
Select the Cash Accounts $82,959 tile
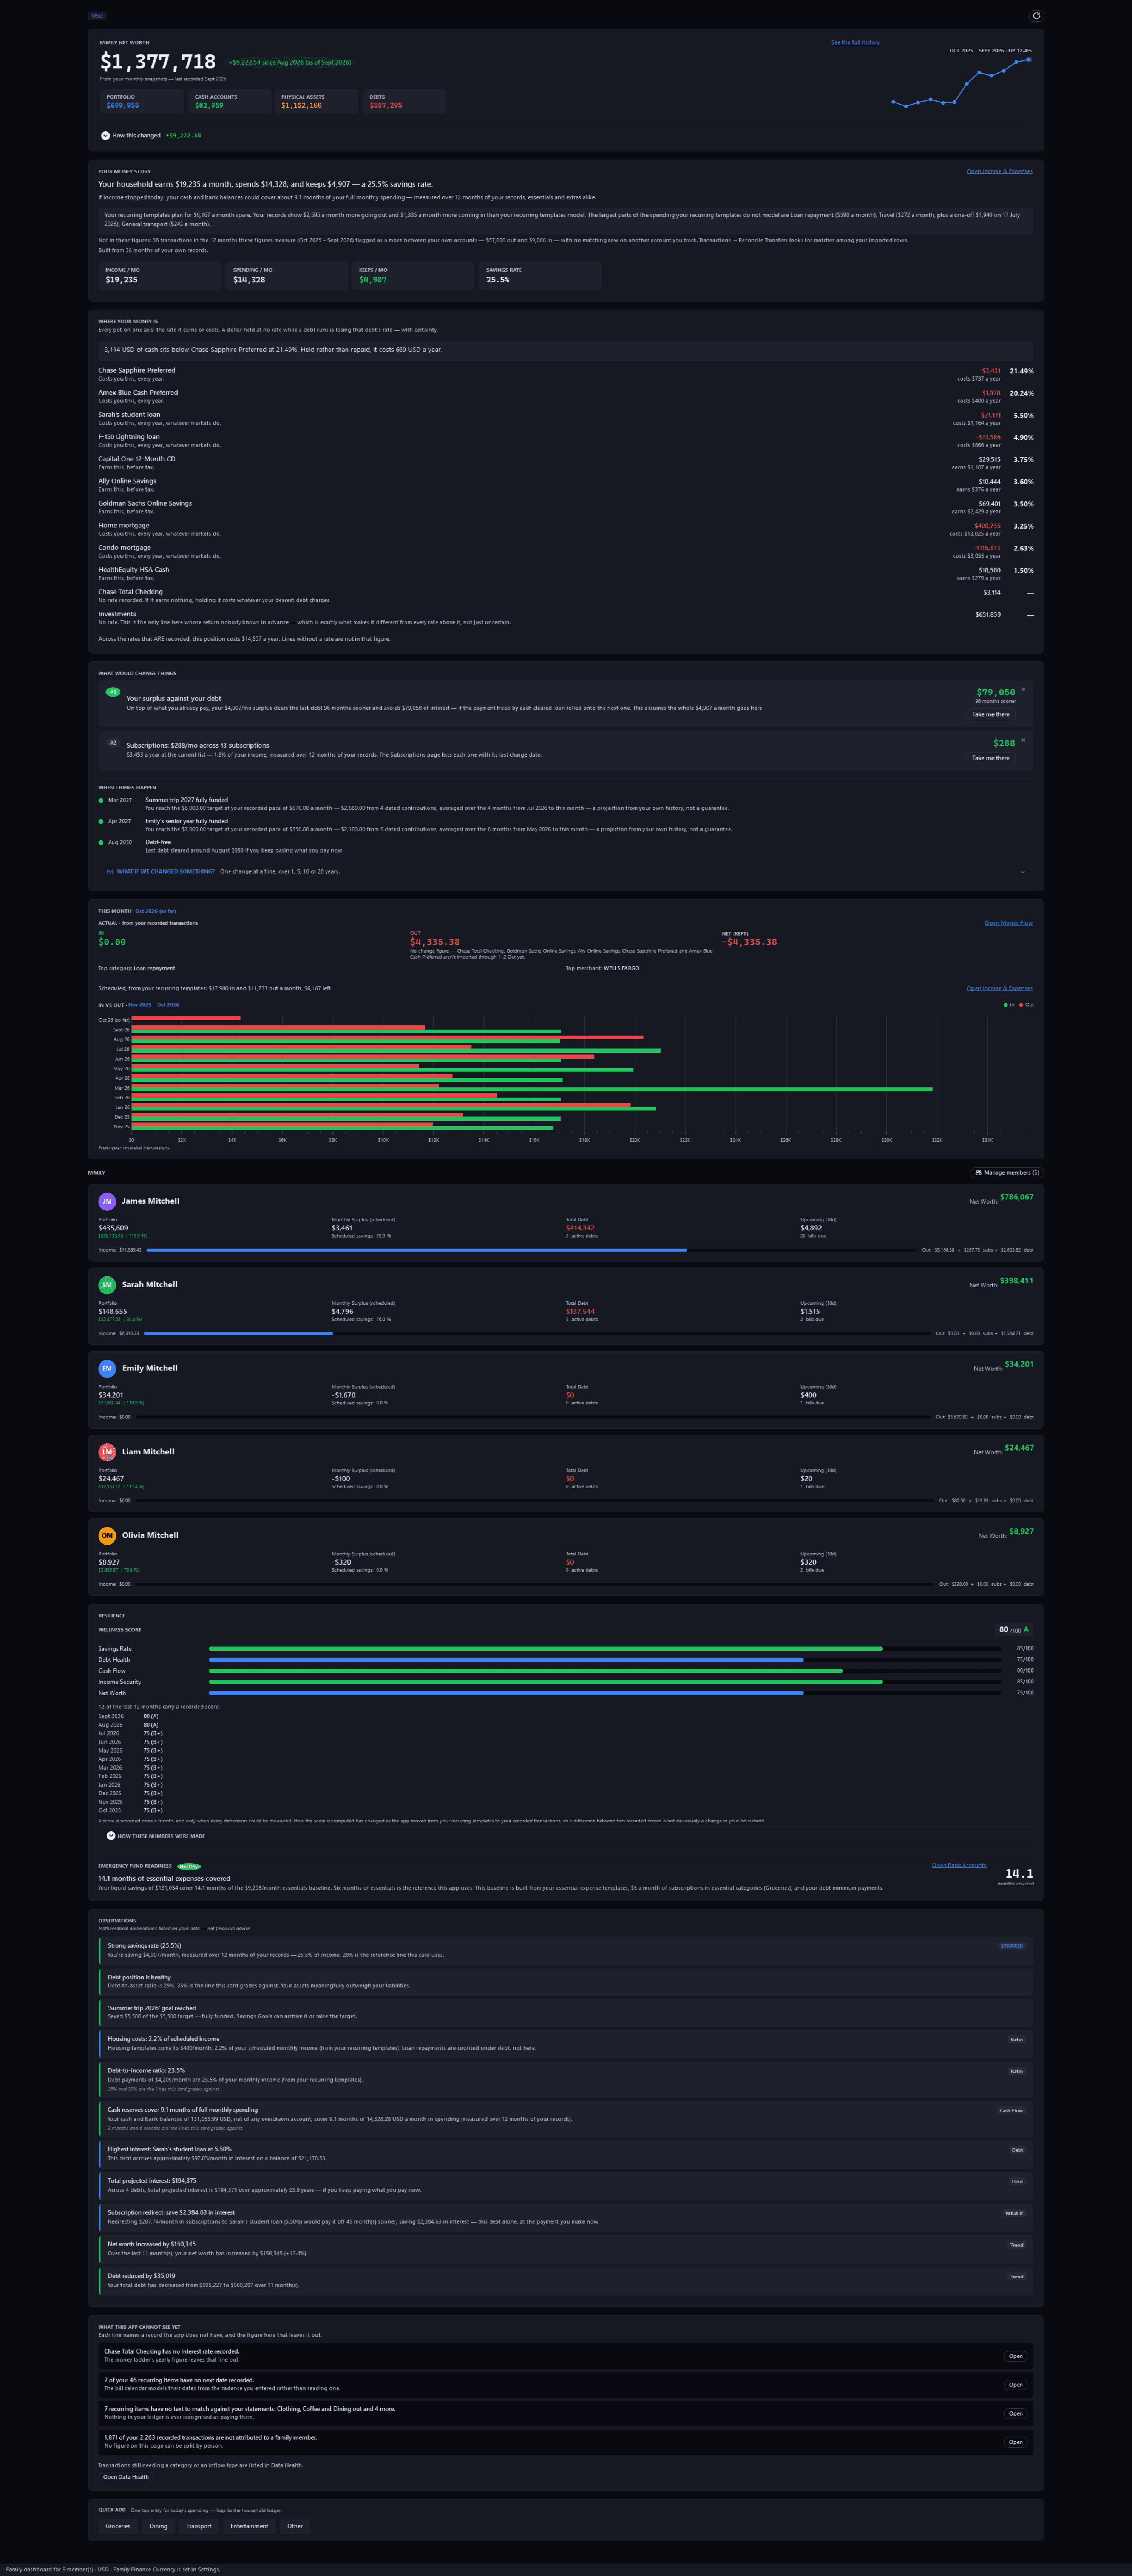tap(230, 101)
